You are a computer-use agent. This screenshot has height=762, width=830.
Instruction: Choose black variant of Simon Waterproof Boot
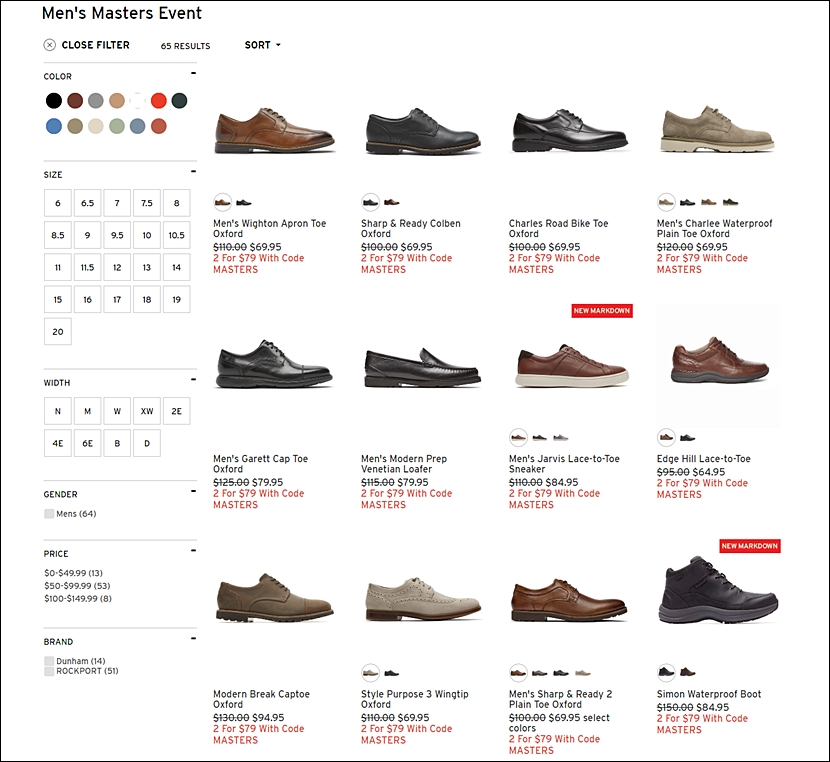tap(666, 673)
